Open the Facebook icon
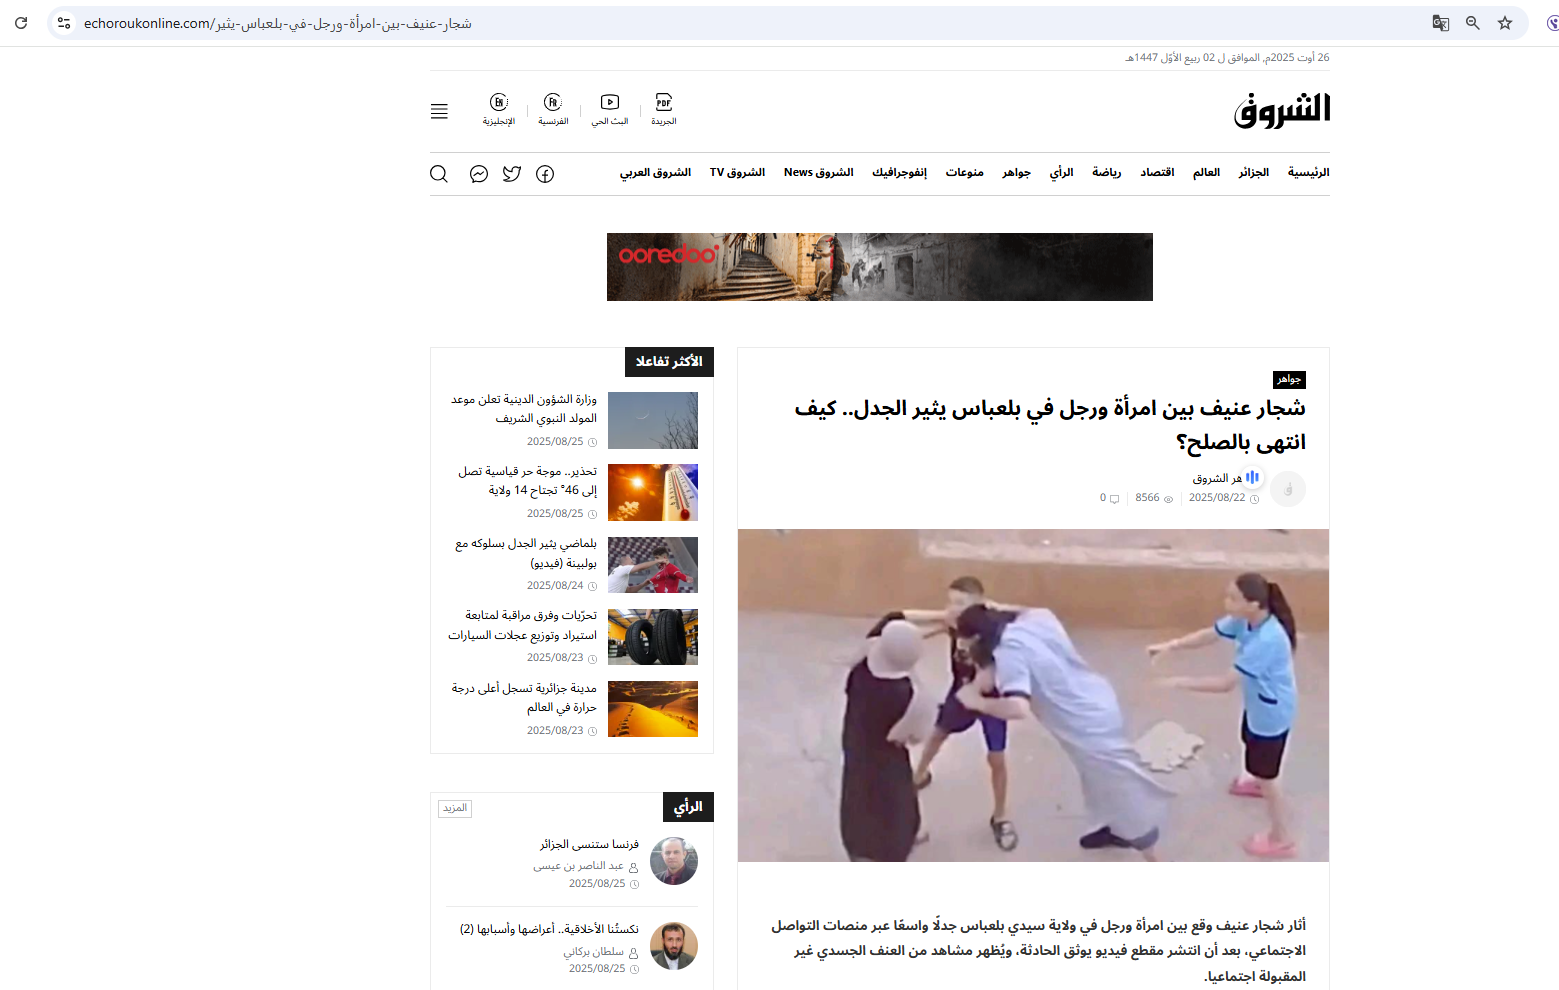1559x990 pixels. click(x=545, y=173)
